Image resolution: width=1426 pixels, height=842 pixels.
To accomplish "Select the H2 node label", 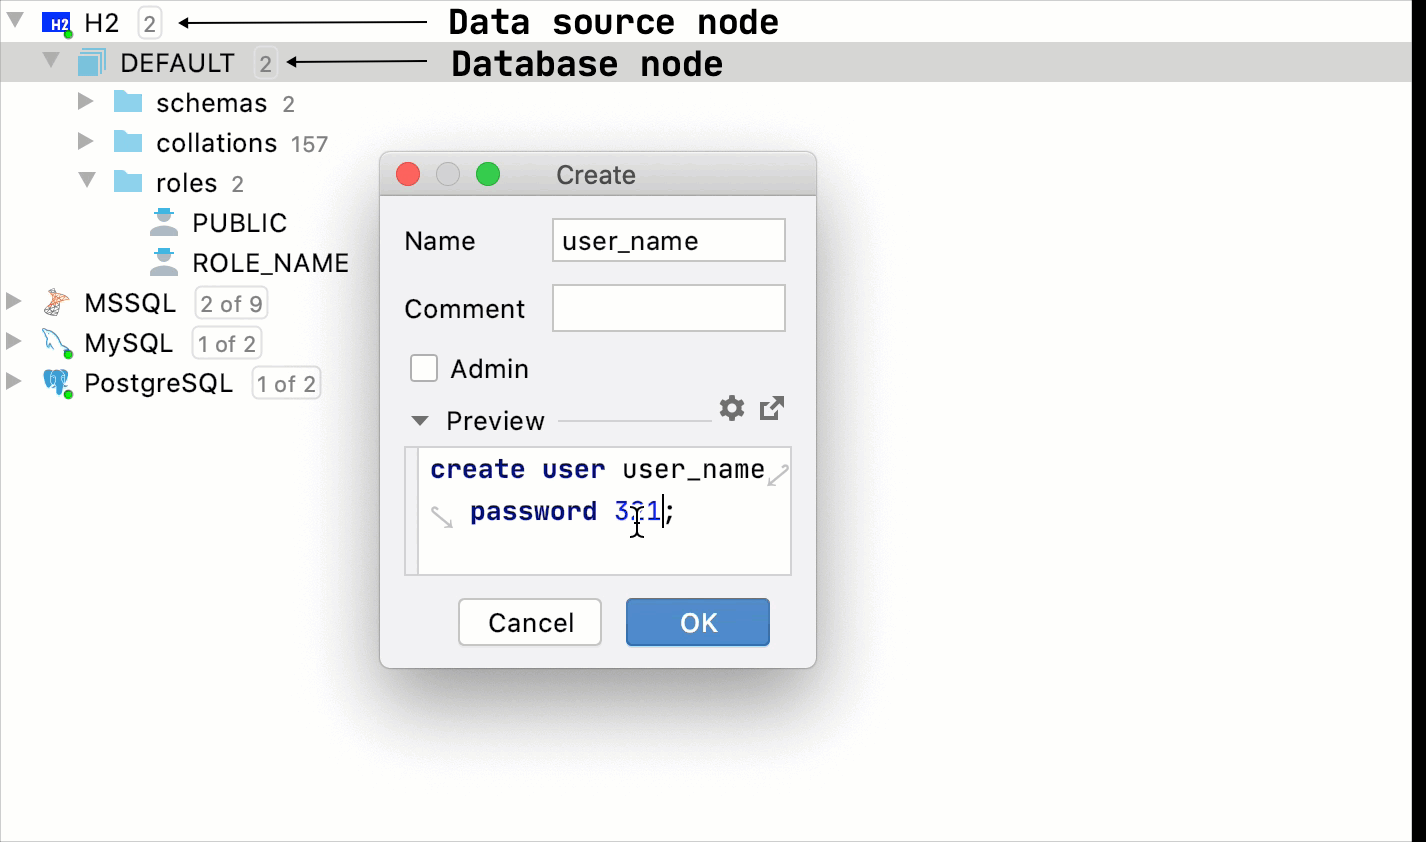I will tap(101, 23).
